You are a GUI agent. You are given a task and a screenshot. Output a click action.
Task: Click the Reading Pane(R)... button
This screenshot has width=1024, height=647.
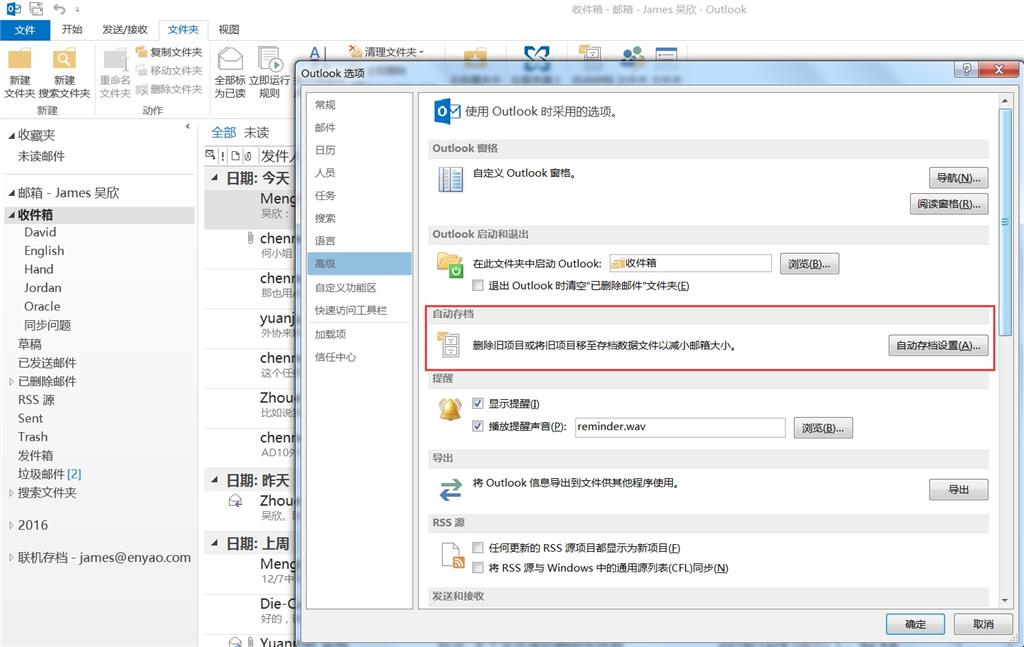point(949,204)
